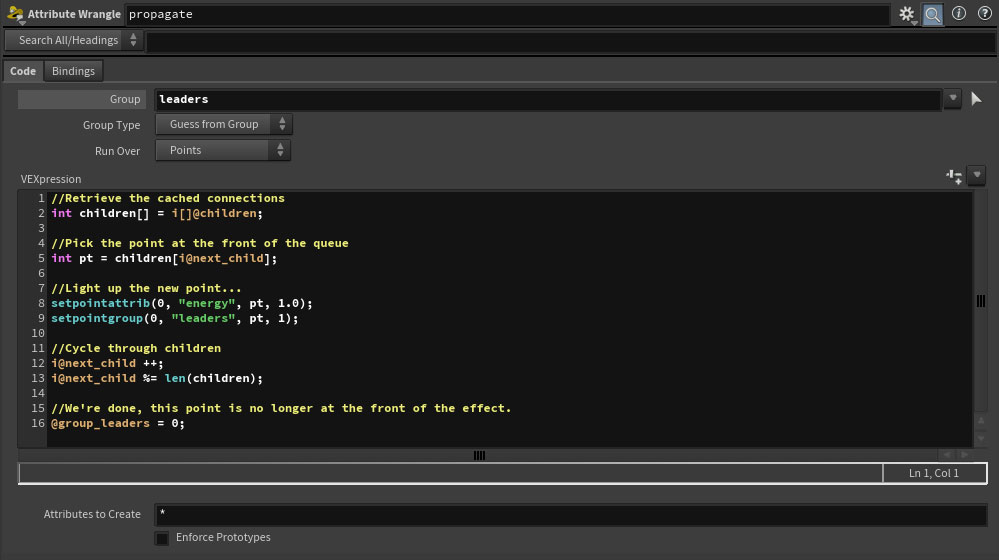Click the Group field containing 'leaders'
The image size is (999, 560).
coord(548,99)
